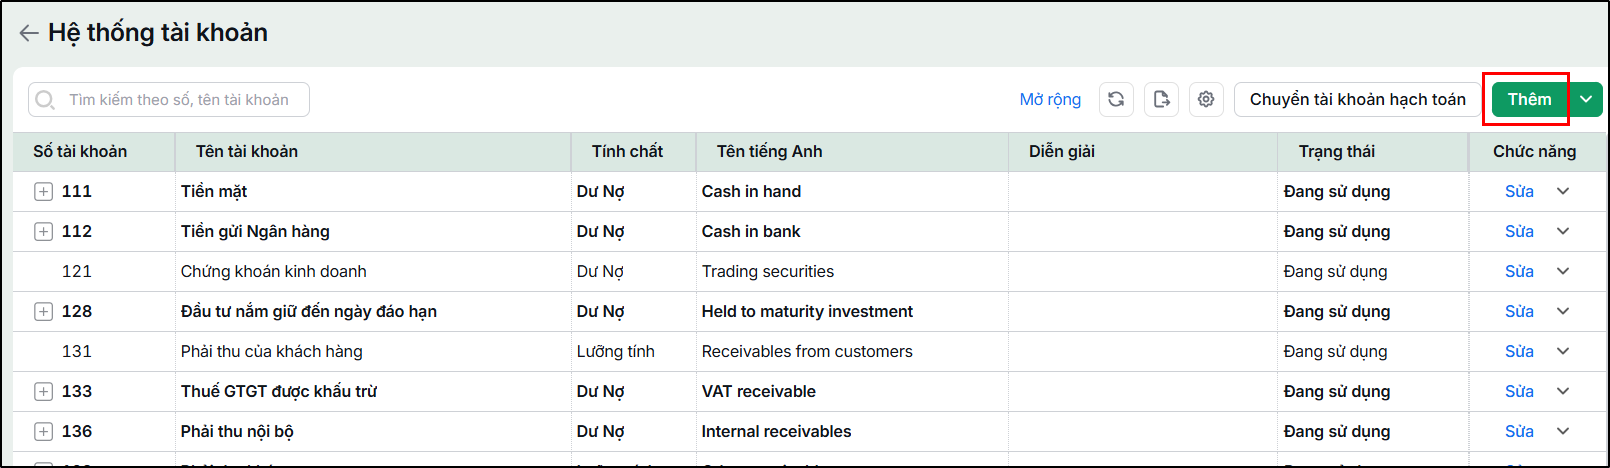Click Lưỡng tính in account 131 row

[x=615, y=352]
